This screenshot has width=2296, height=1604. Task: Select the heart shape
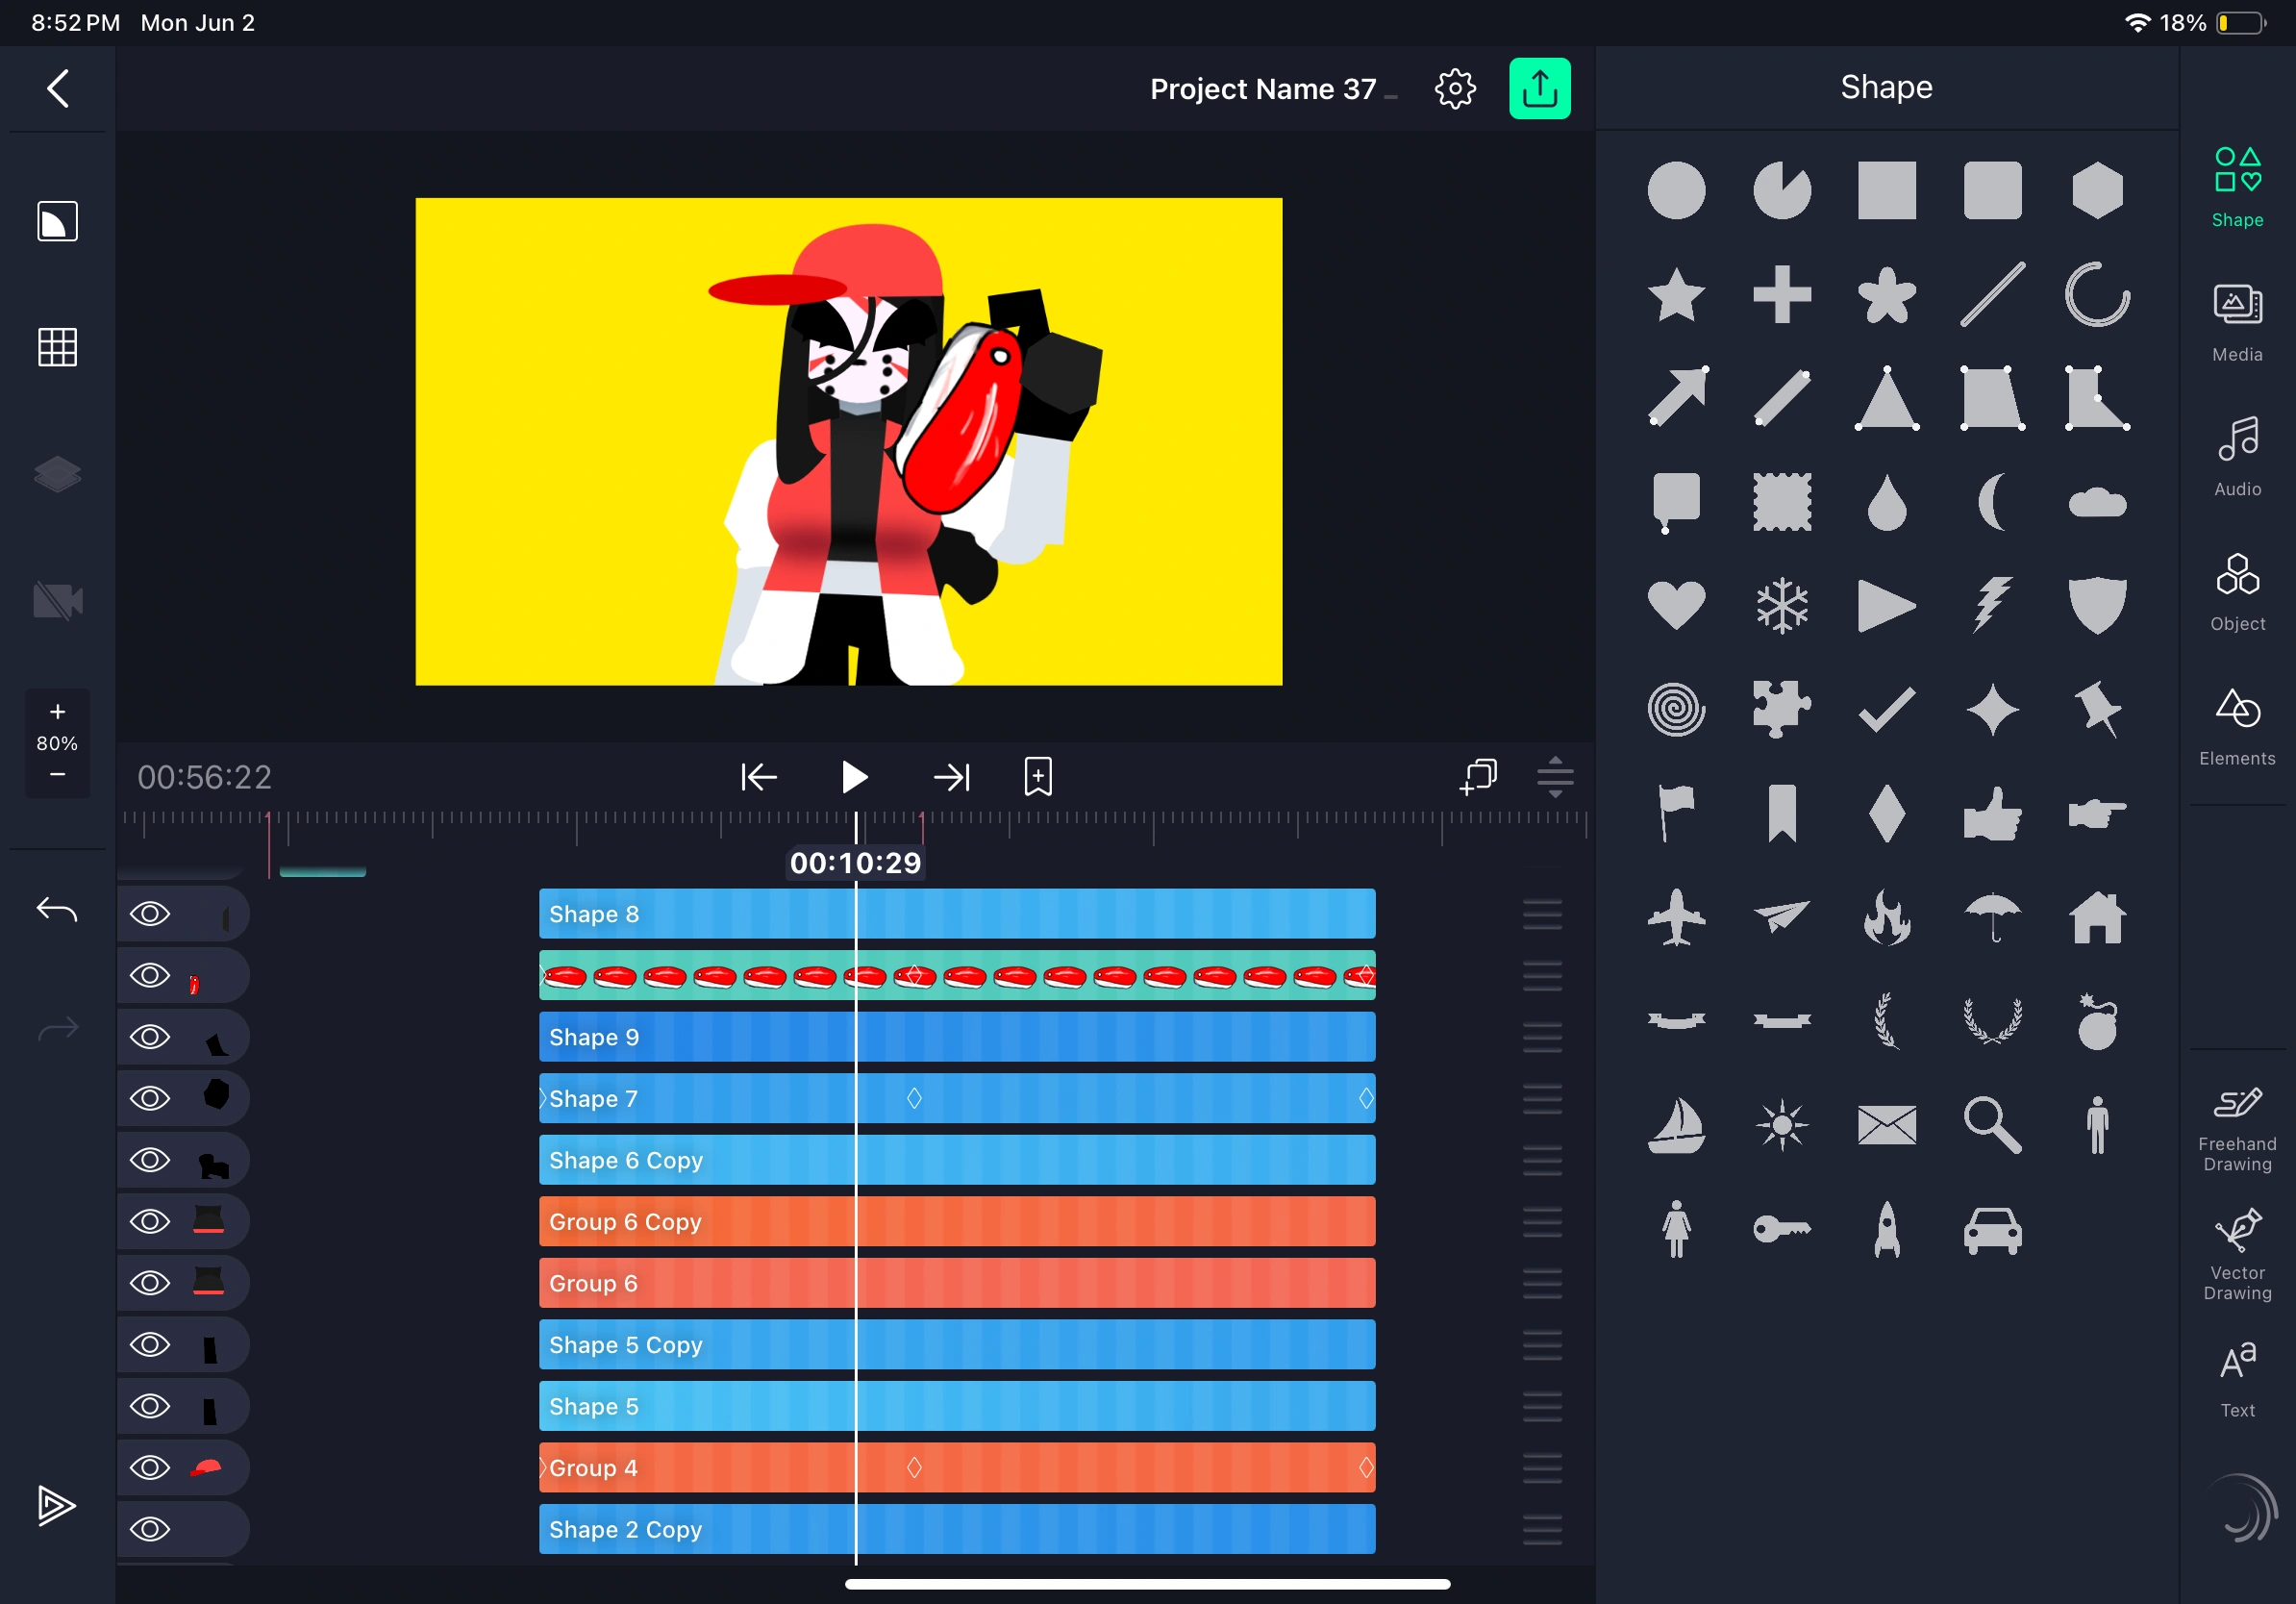(1676, 606)
